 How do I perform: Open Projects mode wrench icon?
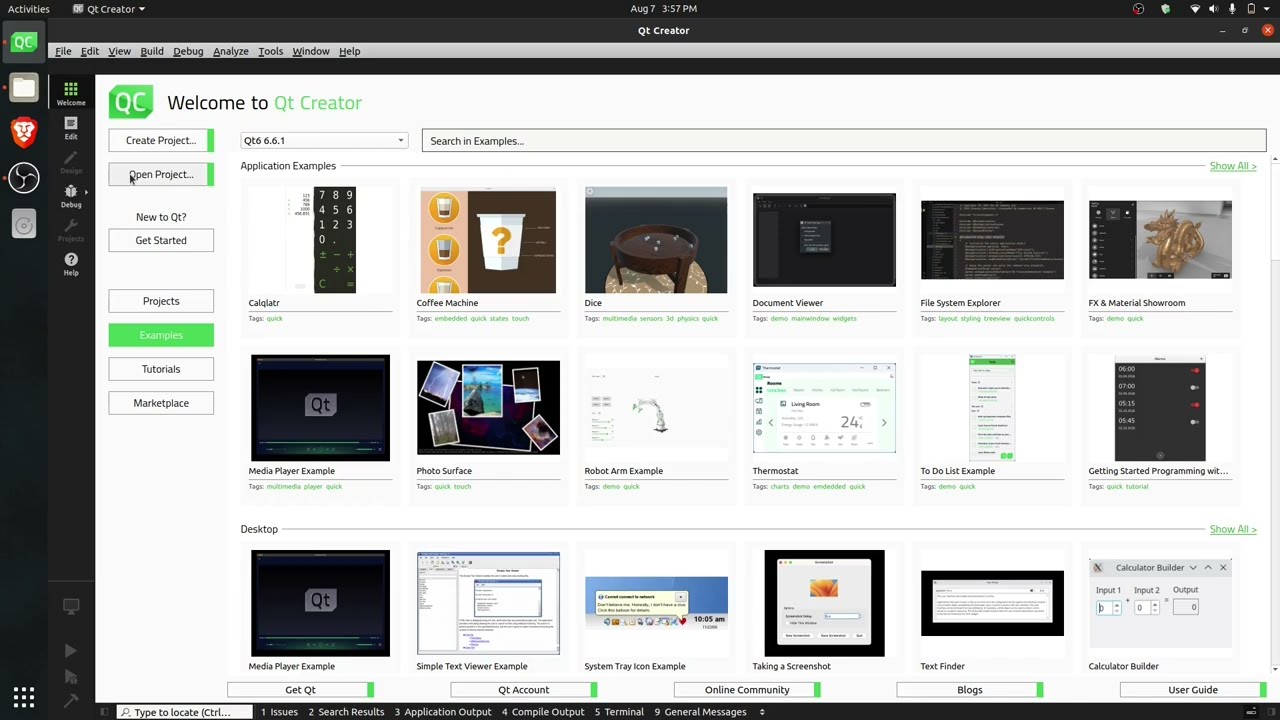pos(70,230)
